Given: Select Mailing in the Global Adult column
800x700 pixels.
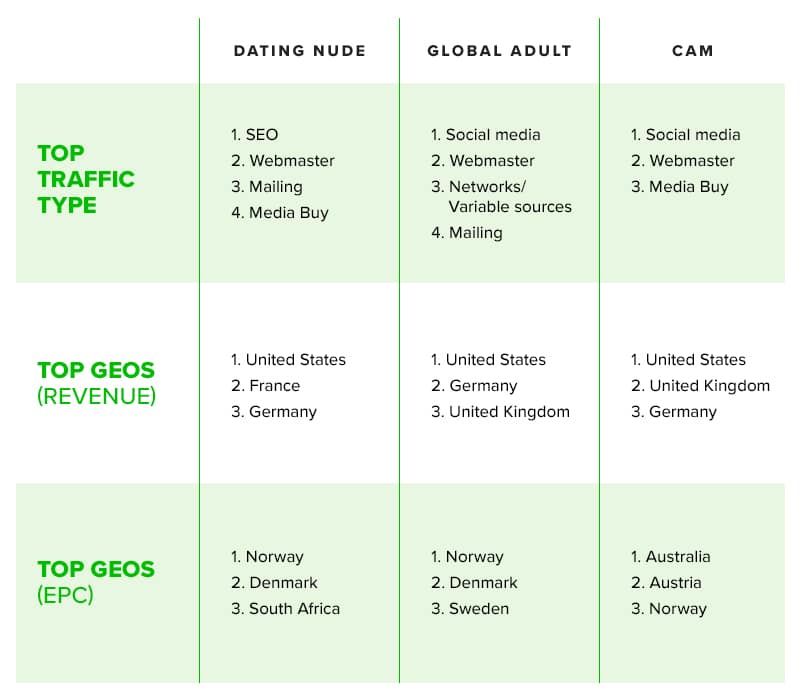Looking at the screenshot, I should click(475, 233).
